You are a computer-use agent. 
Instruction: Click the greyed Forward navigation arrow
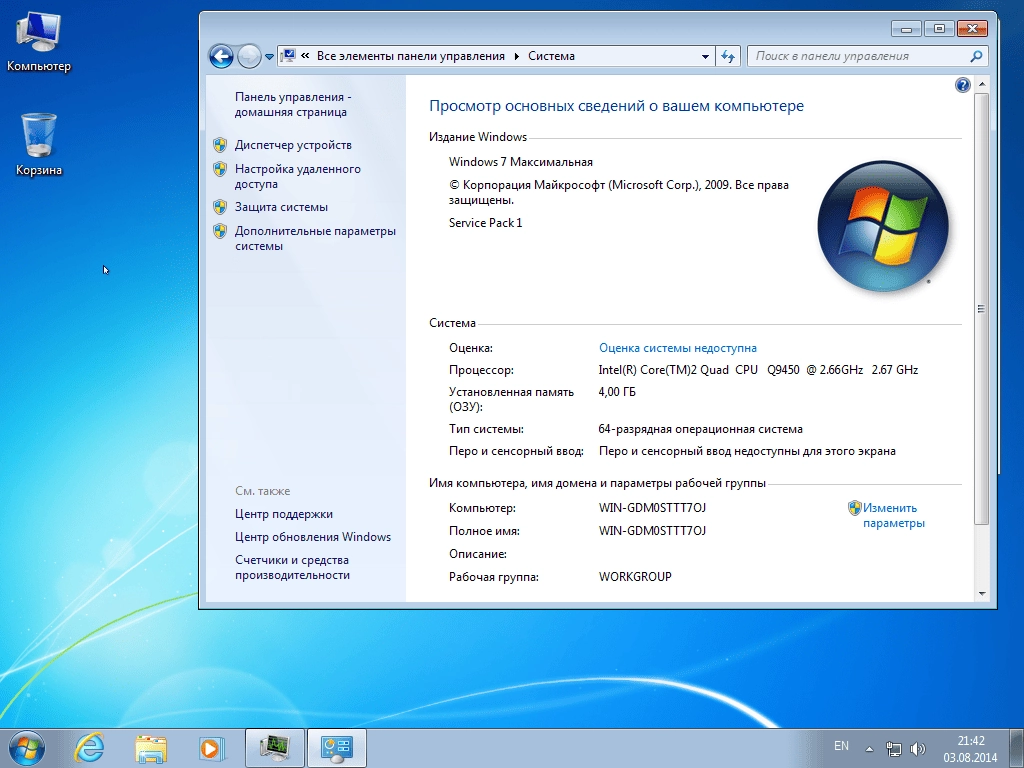tap(249, 56)
